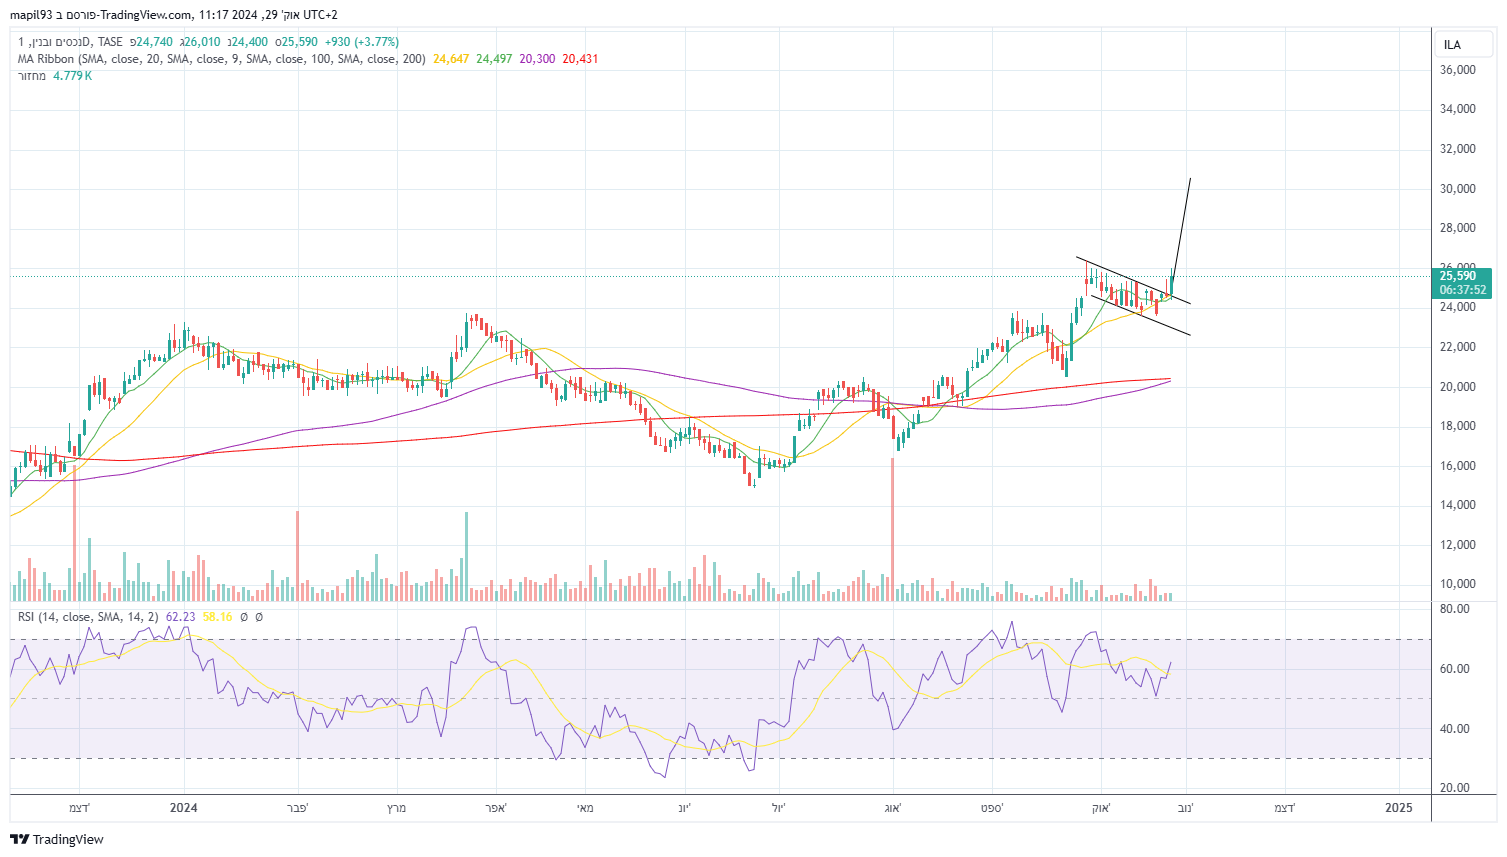This screenshot has width=1507, height=857.
Task: Click the 30,000 price axis label
Action: [x=1458, y=189]
